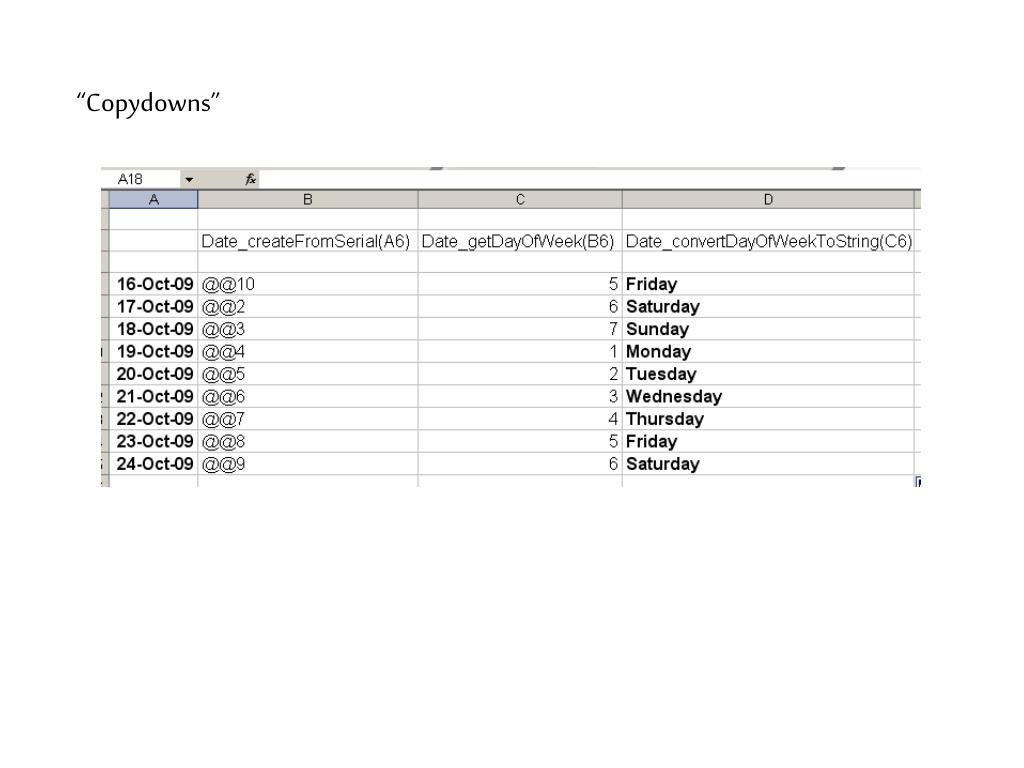Viewport: 1024px width, 768px height.
Task: Select the 20-Oct-09 date cell
Action: [x=153, y=374]
